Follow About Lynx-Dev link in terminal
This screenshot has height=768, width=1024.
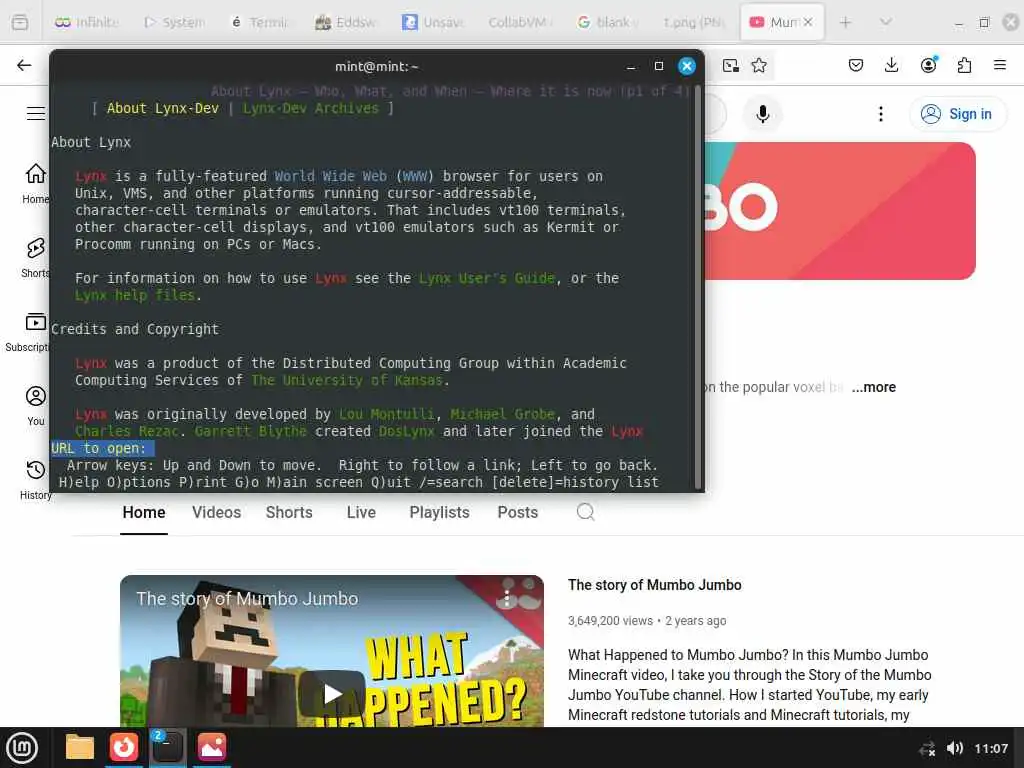[163, 108]
